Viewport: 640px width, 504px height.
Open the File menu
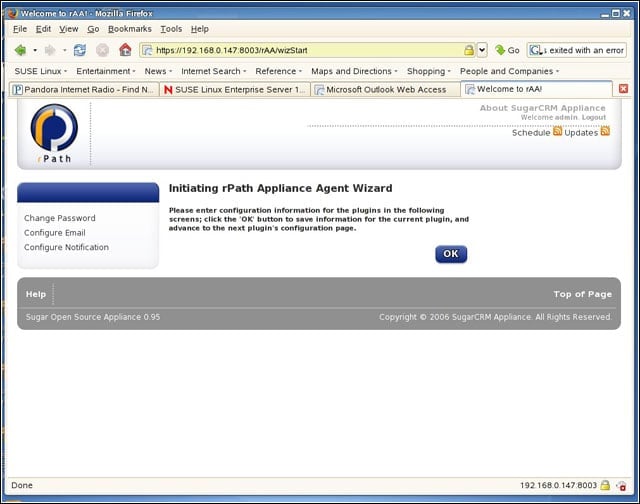tap(20, 29)
